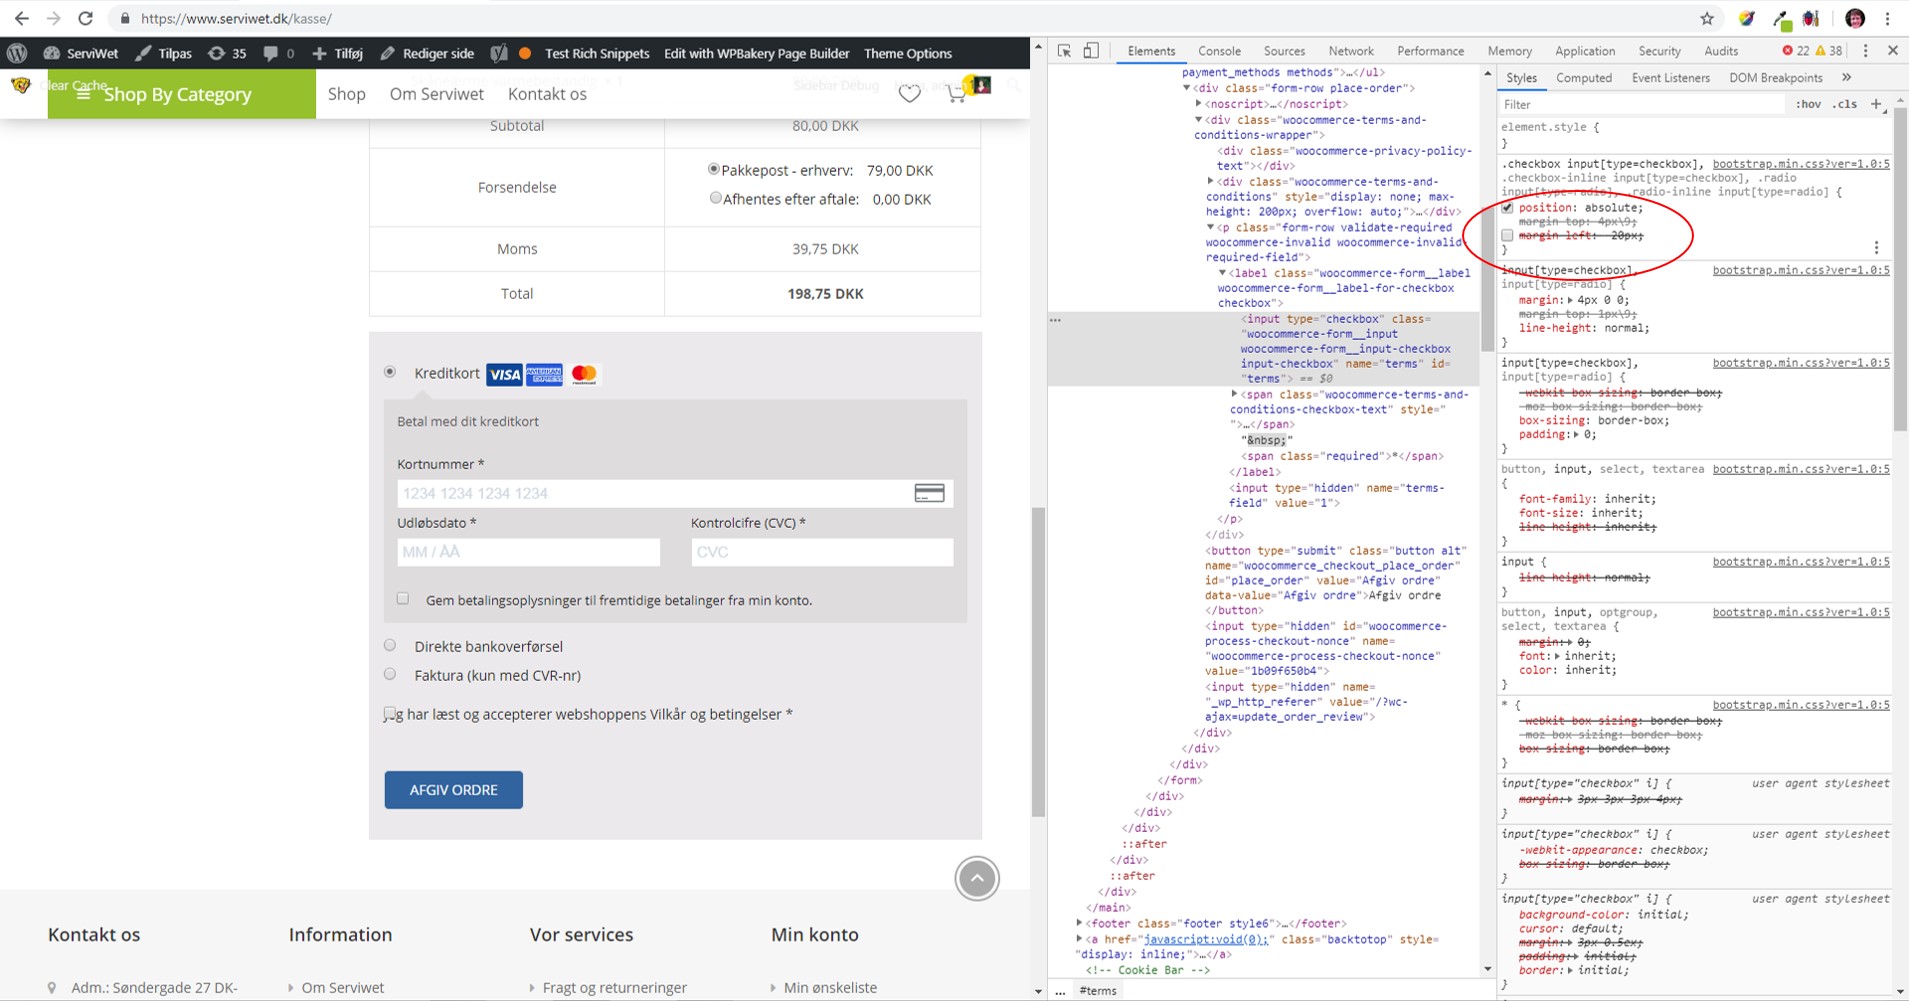This screenshot has width=1909, height=1001.
Task: Open the Computed styles tab
Action: [1584, 77]
